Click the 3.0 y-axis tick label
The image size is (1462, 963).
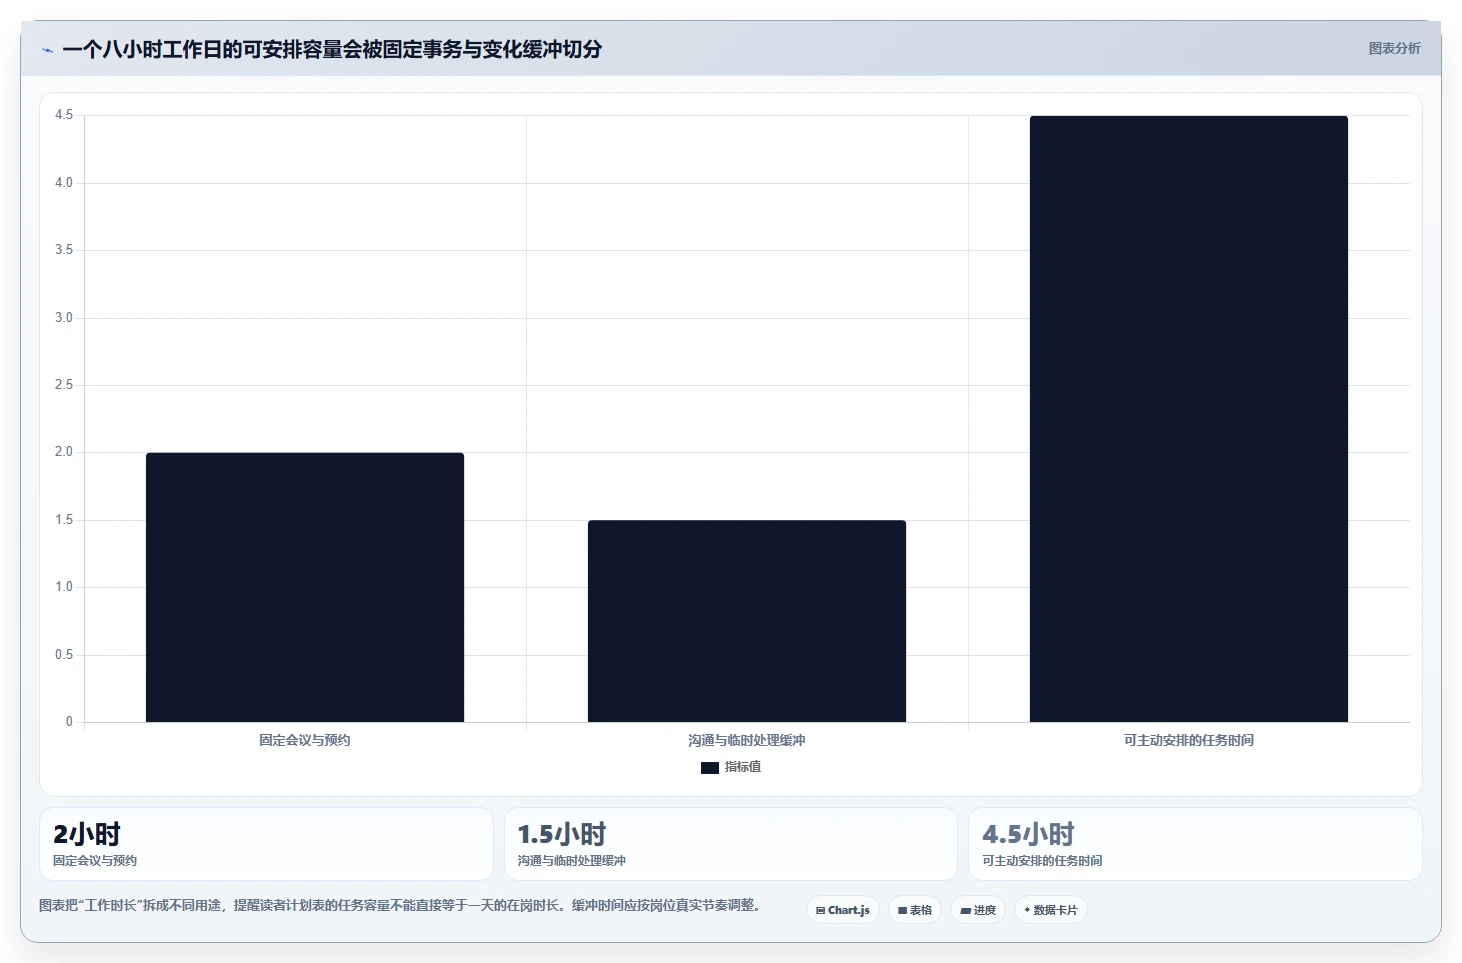tap(64, 318)
